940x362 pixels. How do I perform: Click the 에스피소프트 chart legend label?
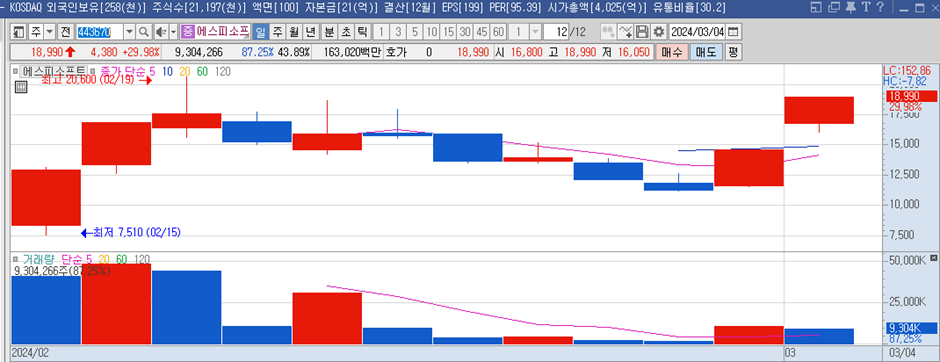pyautogui.click(x=54, y=71)
